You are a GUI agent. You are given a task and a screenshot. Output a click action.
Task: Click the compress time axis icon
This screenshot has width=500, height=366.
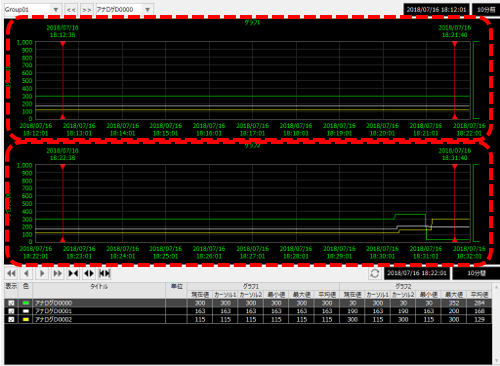(73, 274)
